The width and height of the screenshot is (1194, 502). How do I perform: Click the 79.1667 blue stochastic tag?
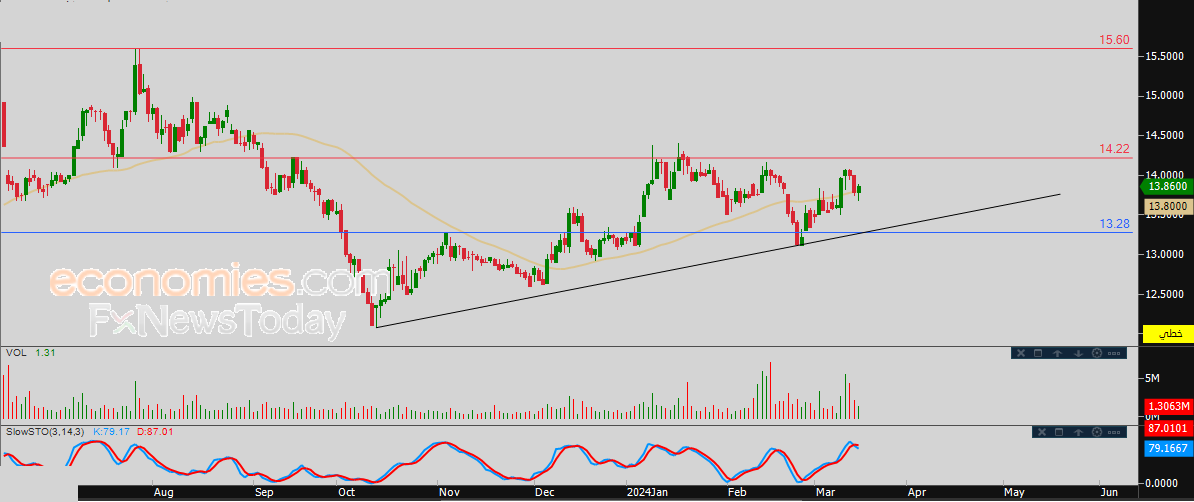point(1169,449)
